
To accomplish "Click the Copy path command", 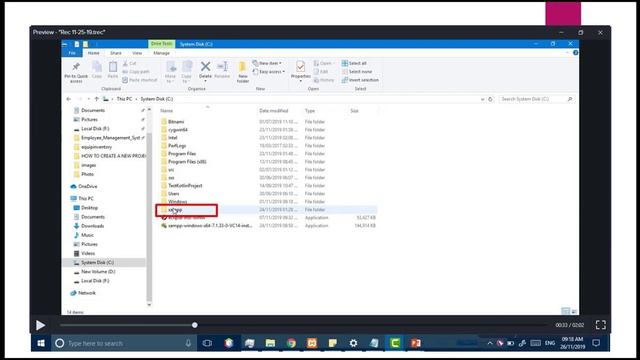I will (x=136, y=71).
